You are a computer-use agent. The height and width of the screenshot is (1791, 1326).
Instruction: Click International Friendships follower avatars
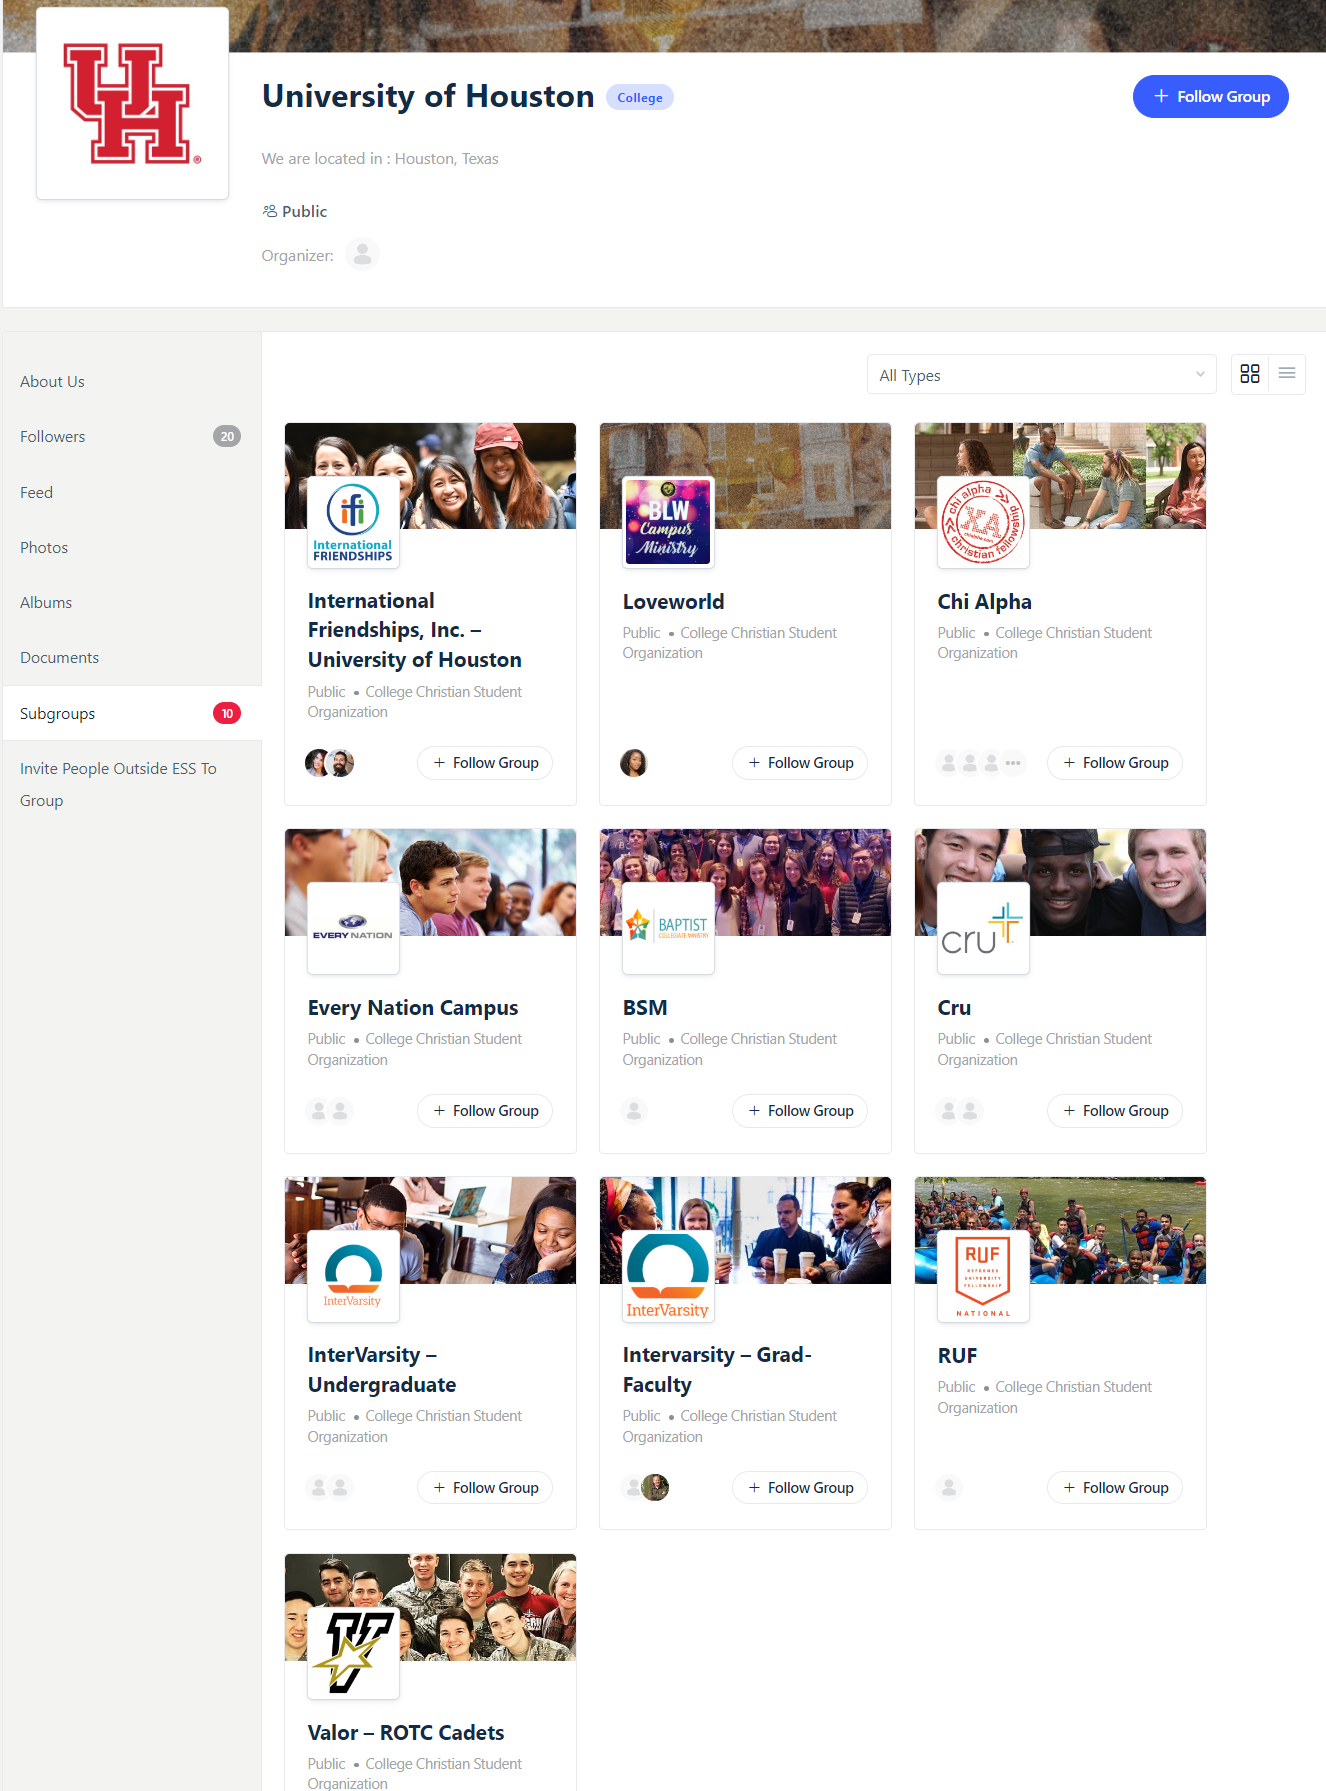pyautogui.click(x=329, y=763)
